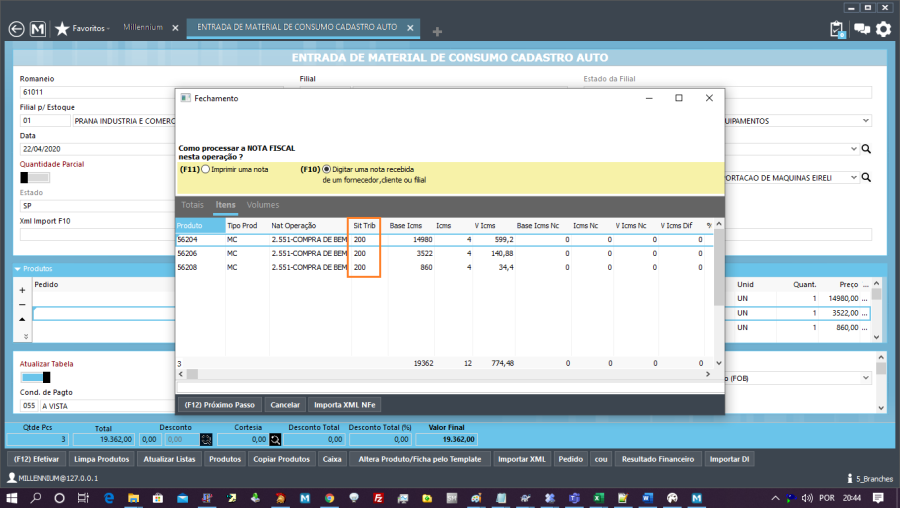
Task: Open the chat messages icon
Action: click(x=861, y=29)
